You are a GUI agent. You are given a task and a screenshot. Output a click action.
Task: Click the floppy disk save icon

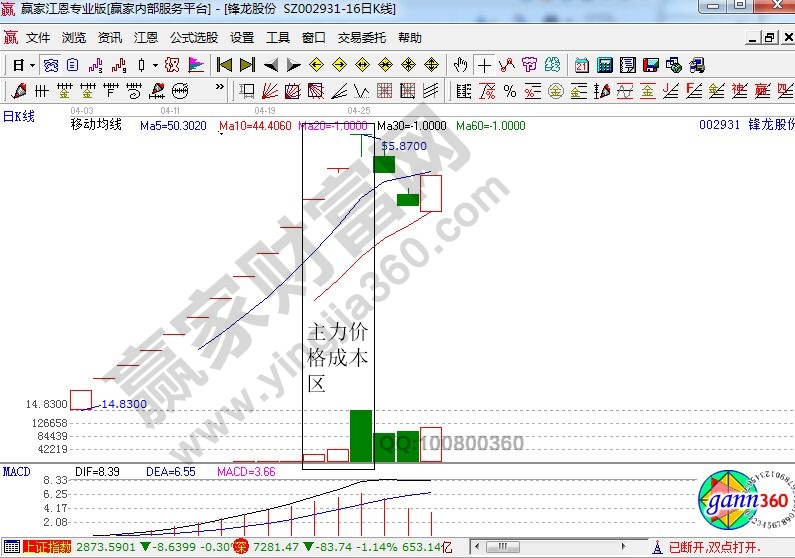pos(651,65)
